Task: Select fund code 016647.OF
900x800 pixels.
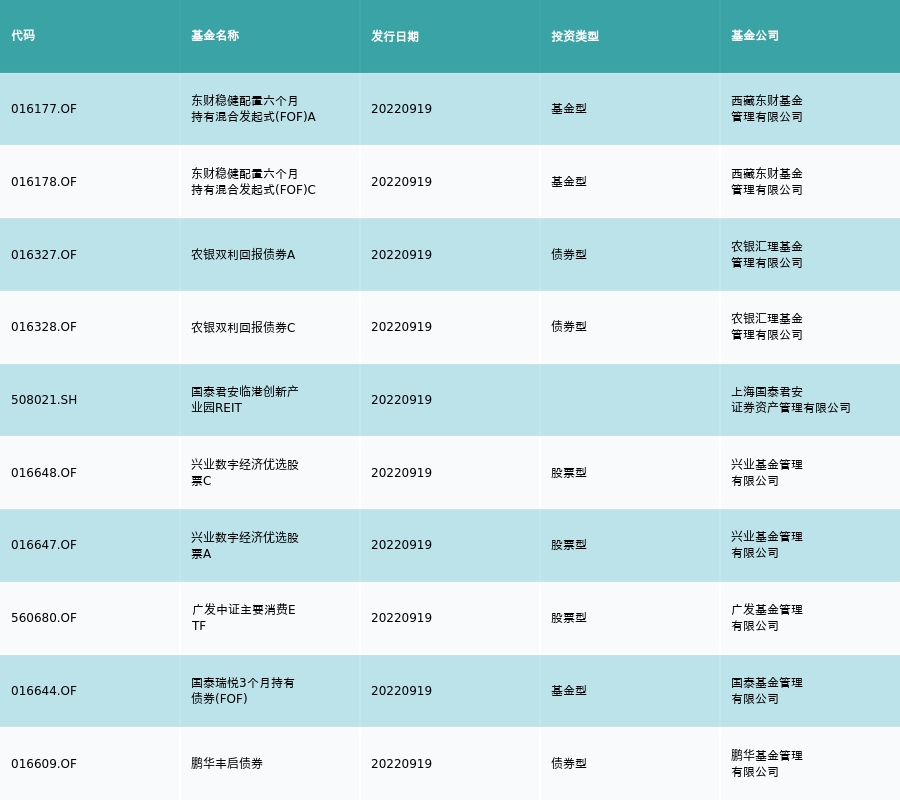Action: pyautogui.click(x=44, y=545)
